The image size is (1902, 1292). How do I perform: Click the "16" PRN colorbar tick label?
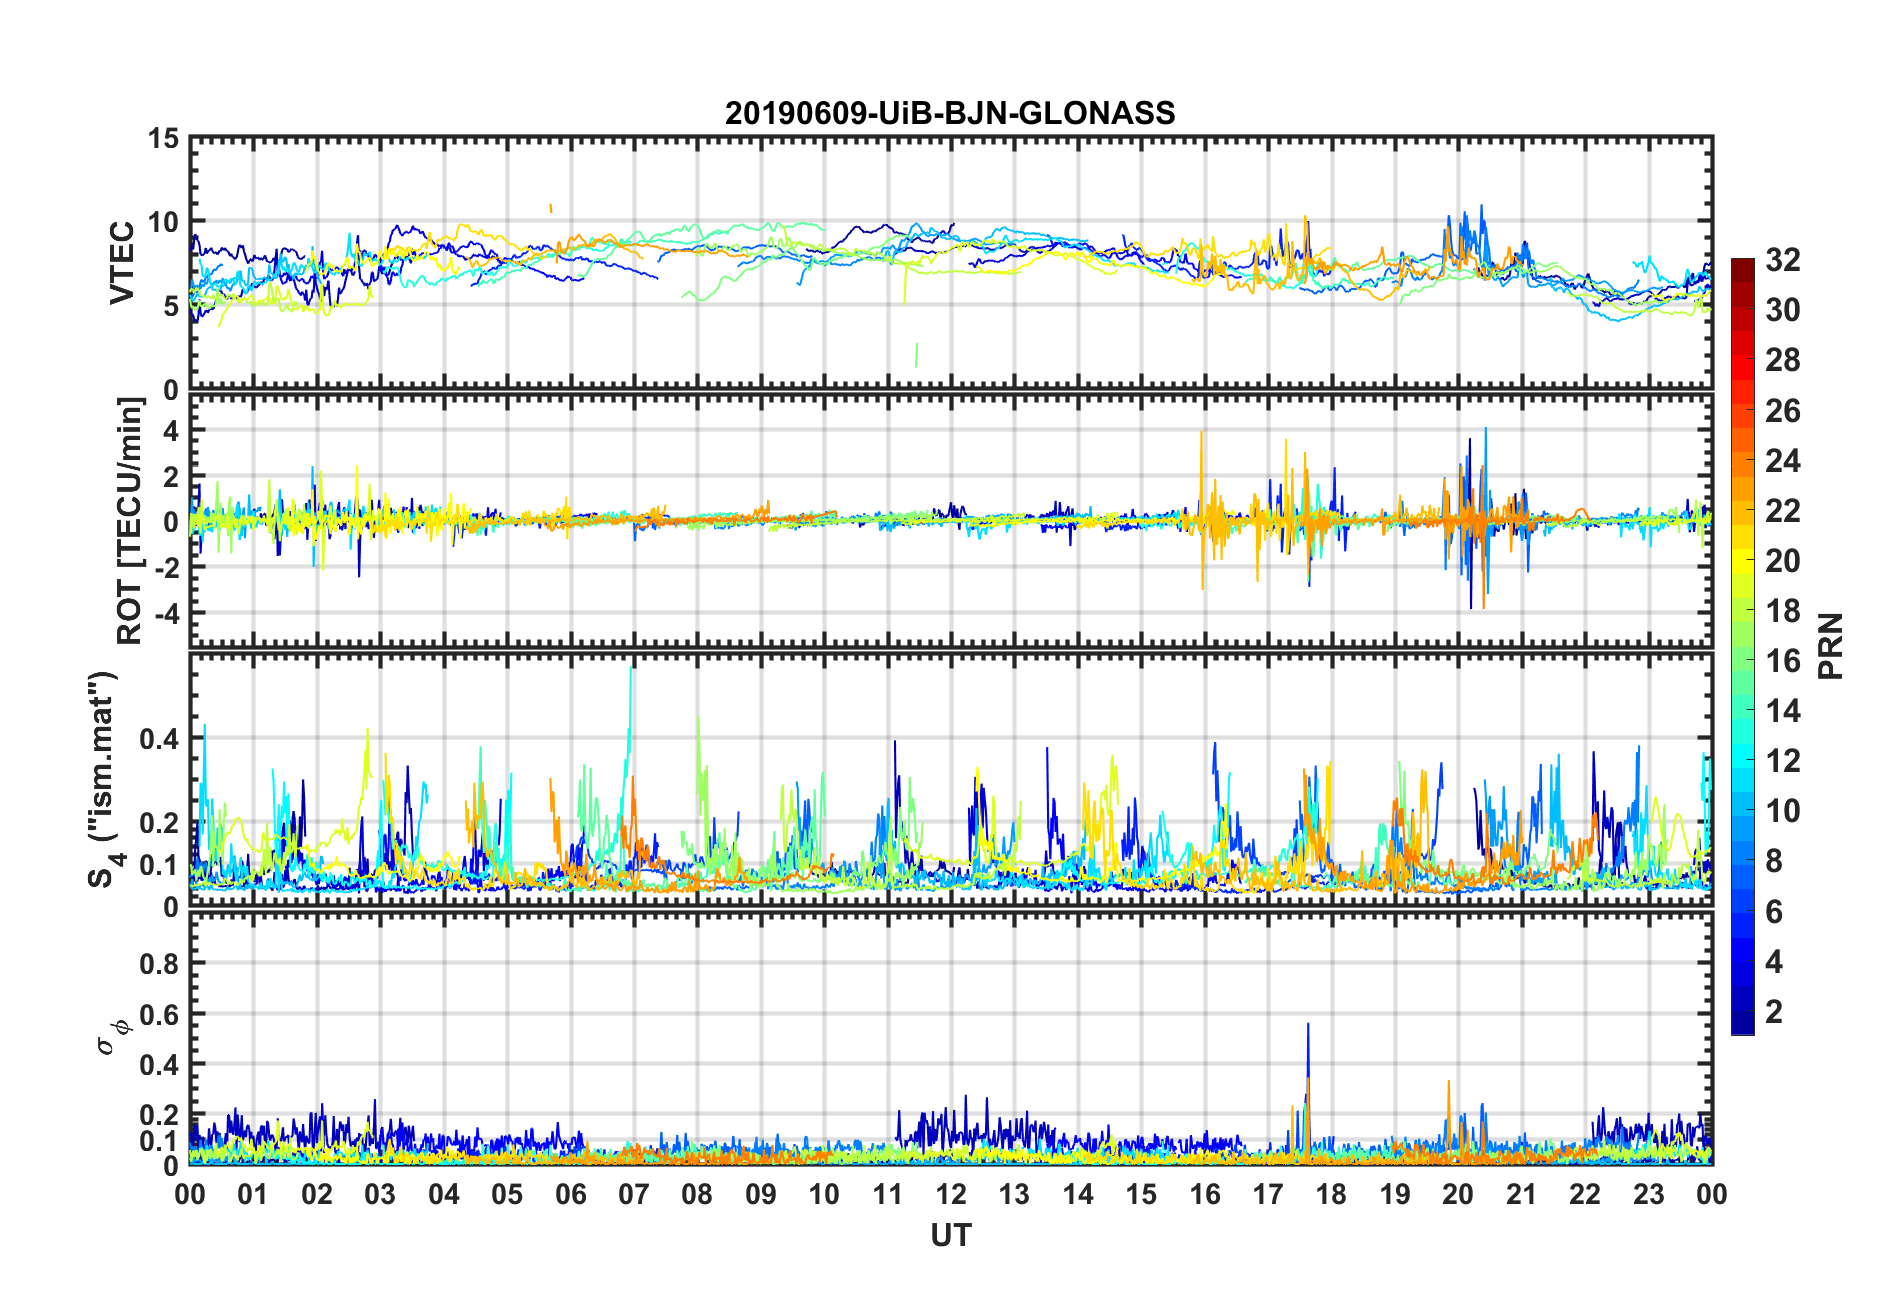[1783, 660]
